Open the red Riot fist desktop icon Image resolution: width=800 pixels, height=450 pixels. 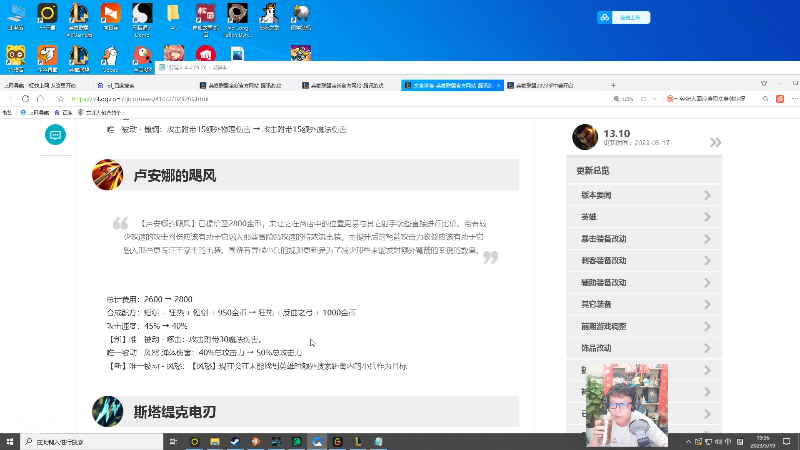(x=206, y=54)
